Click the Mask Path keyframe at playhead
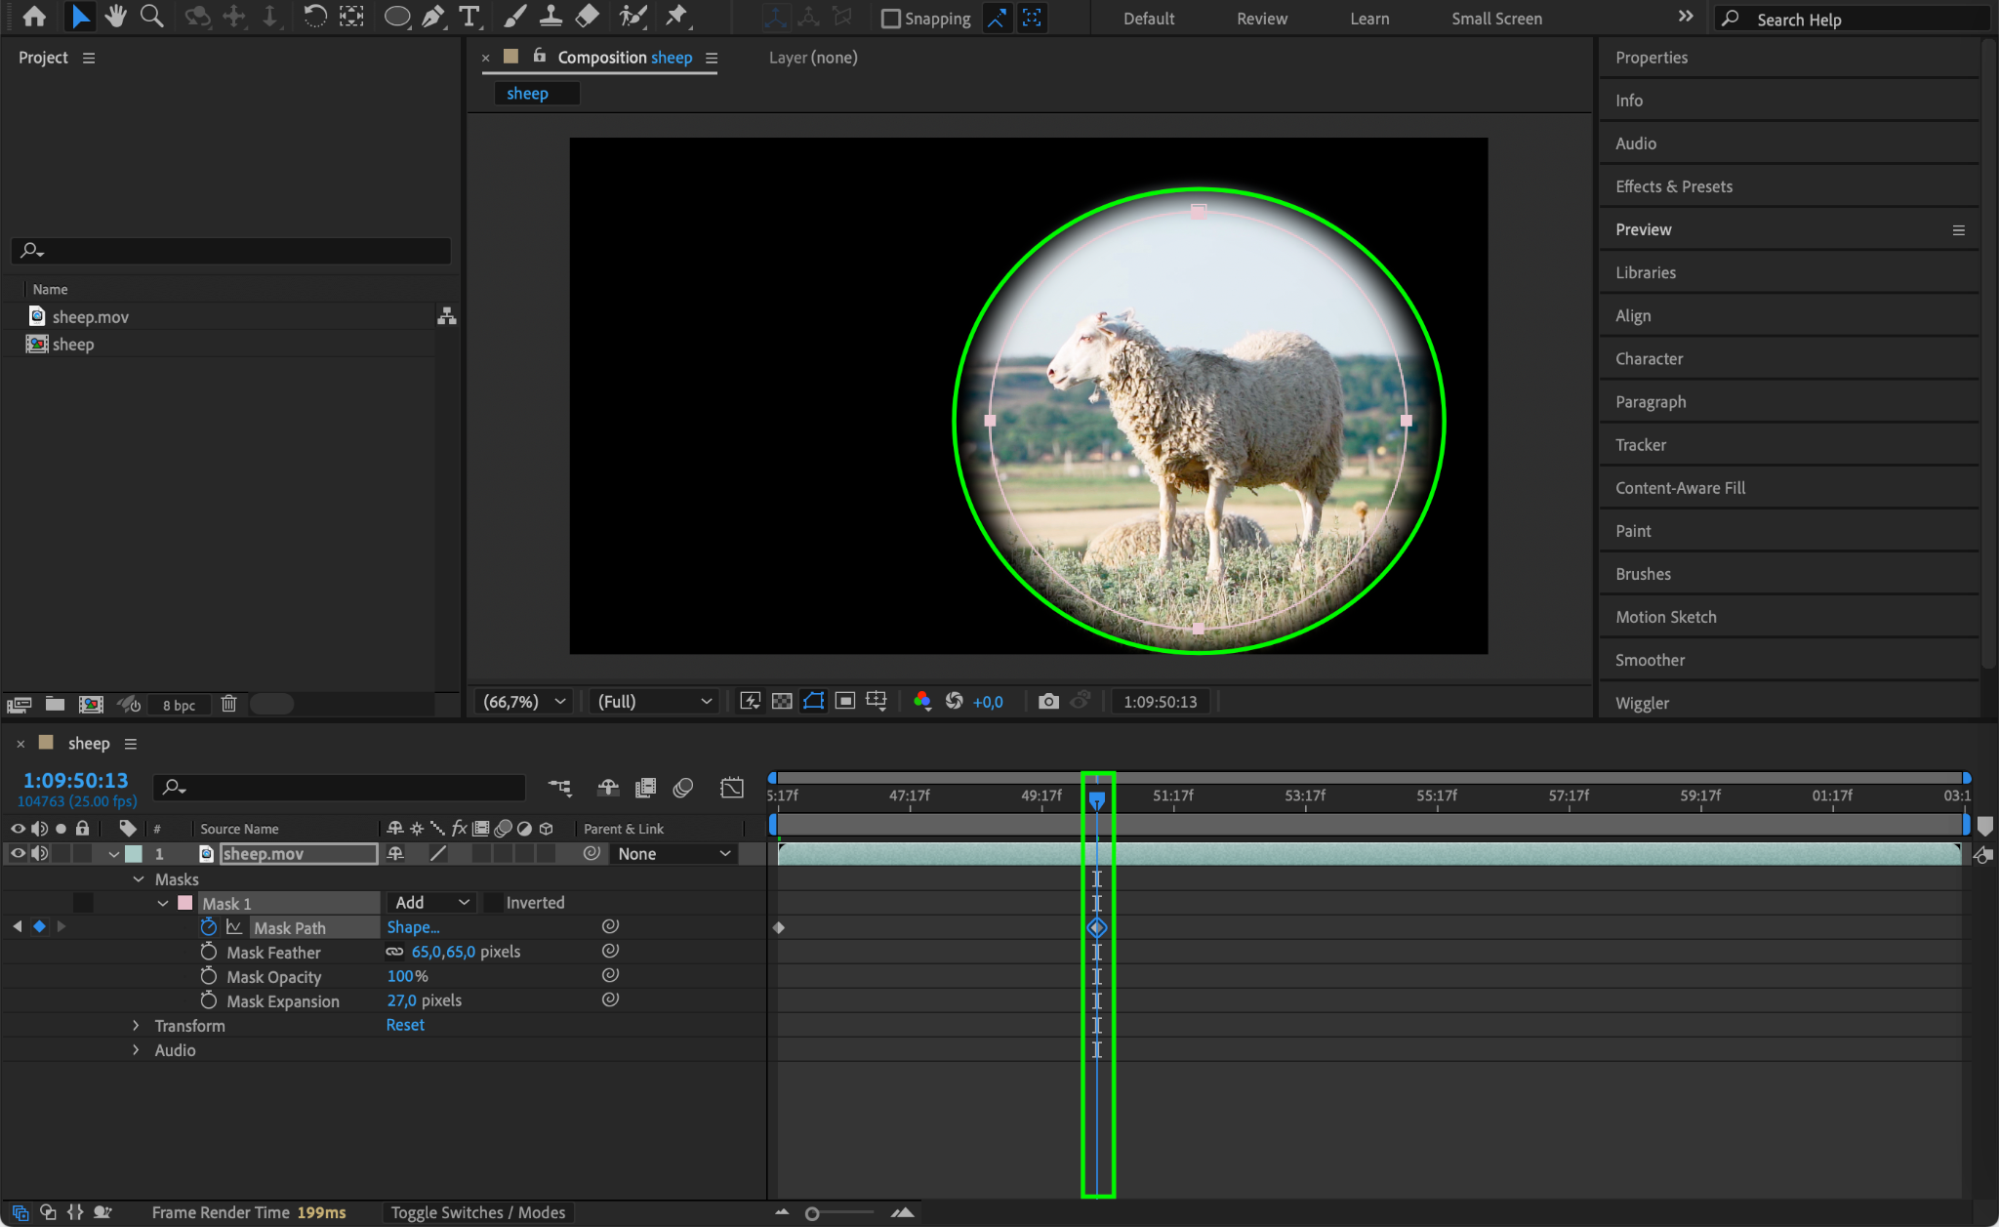This screenshot has height=1227, width=1999. click(1097, 927)
